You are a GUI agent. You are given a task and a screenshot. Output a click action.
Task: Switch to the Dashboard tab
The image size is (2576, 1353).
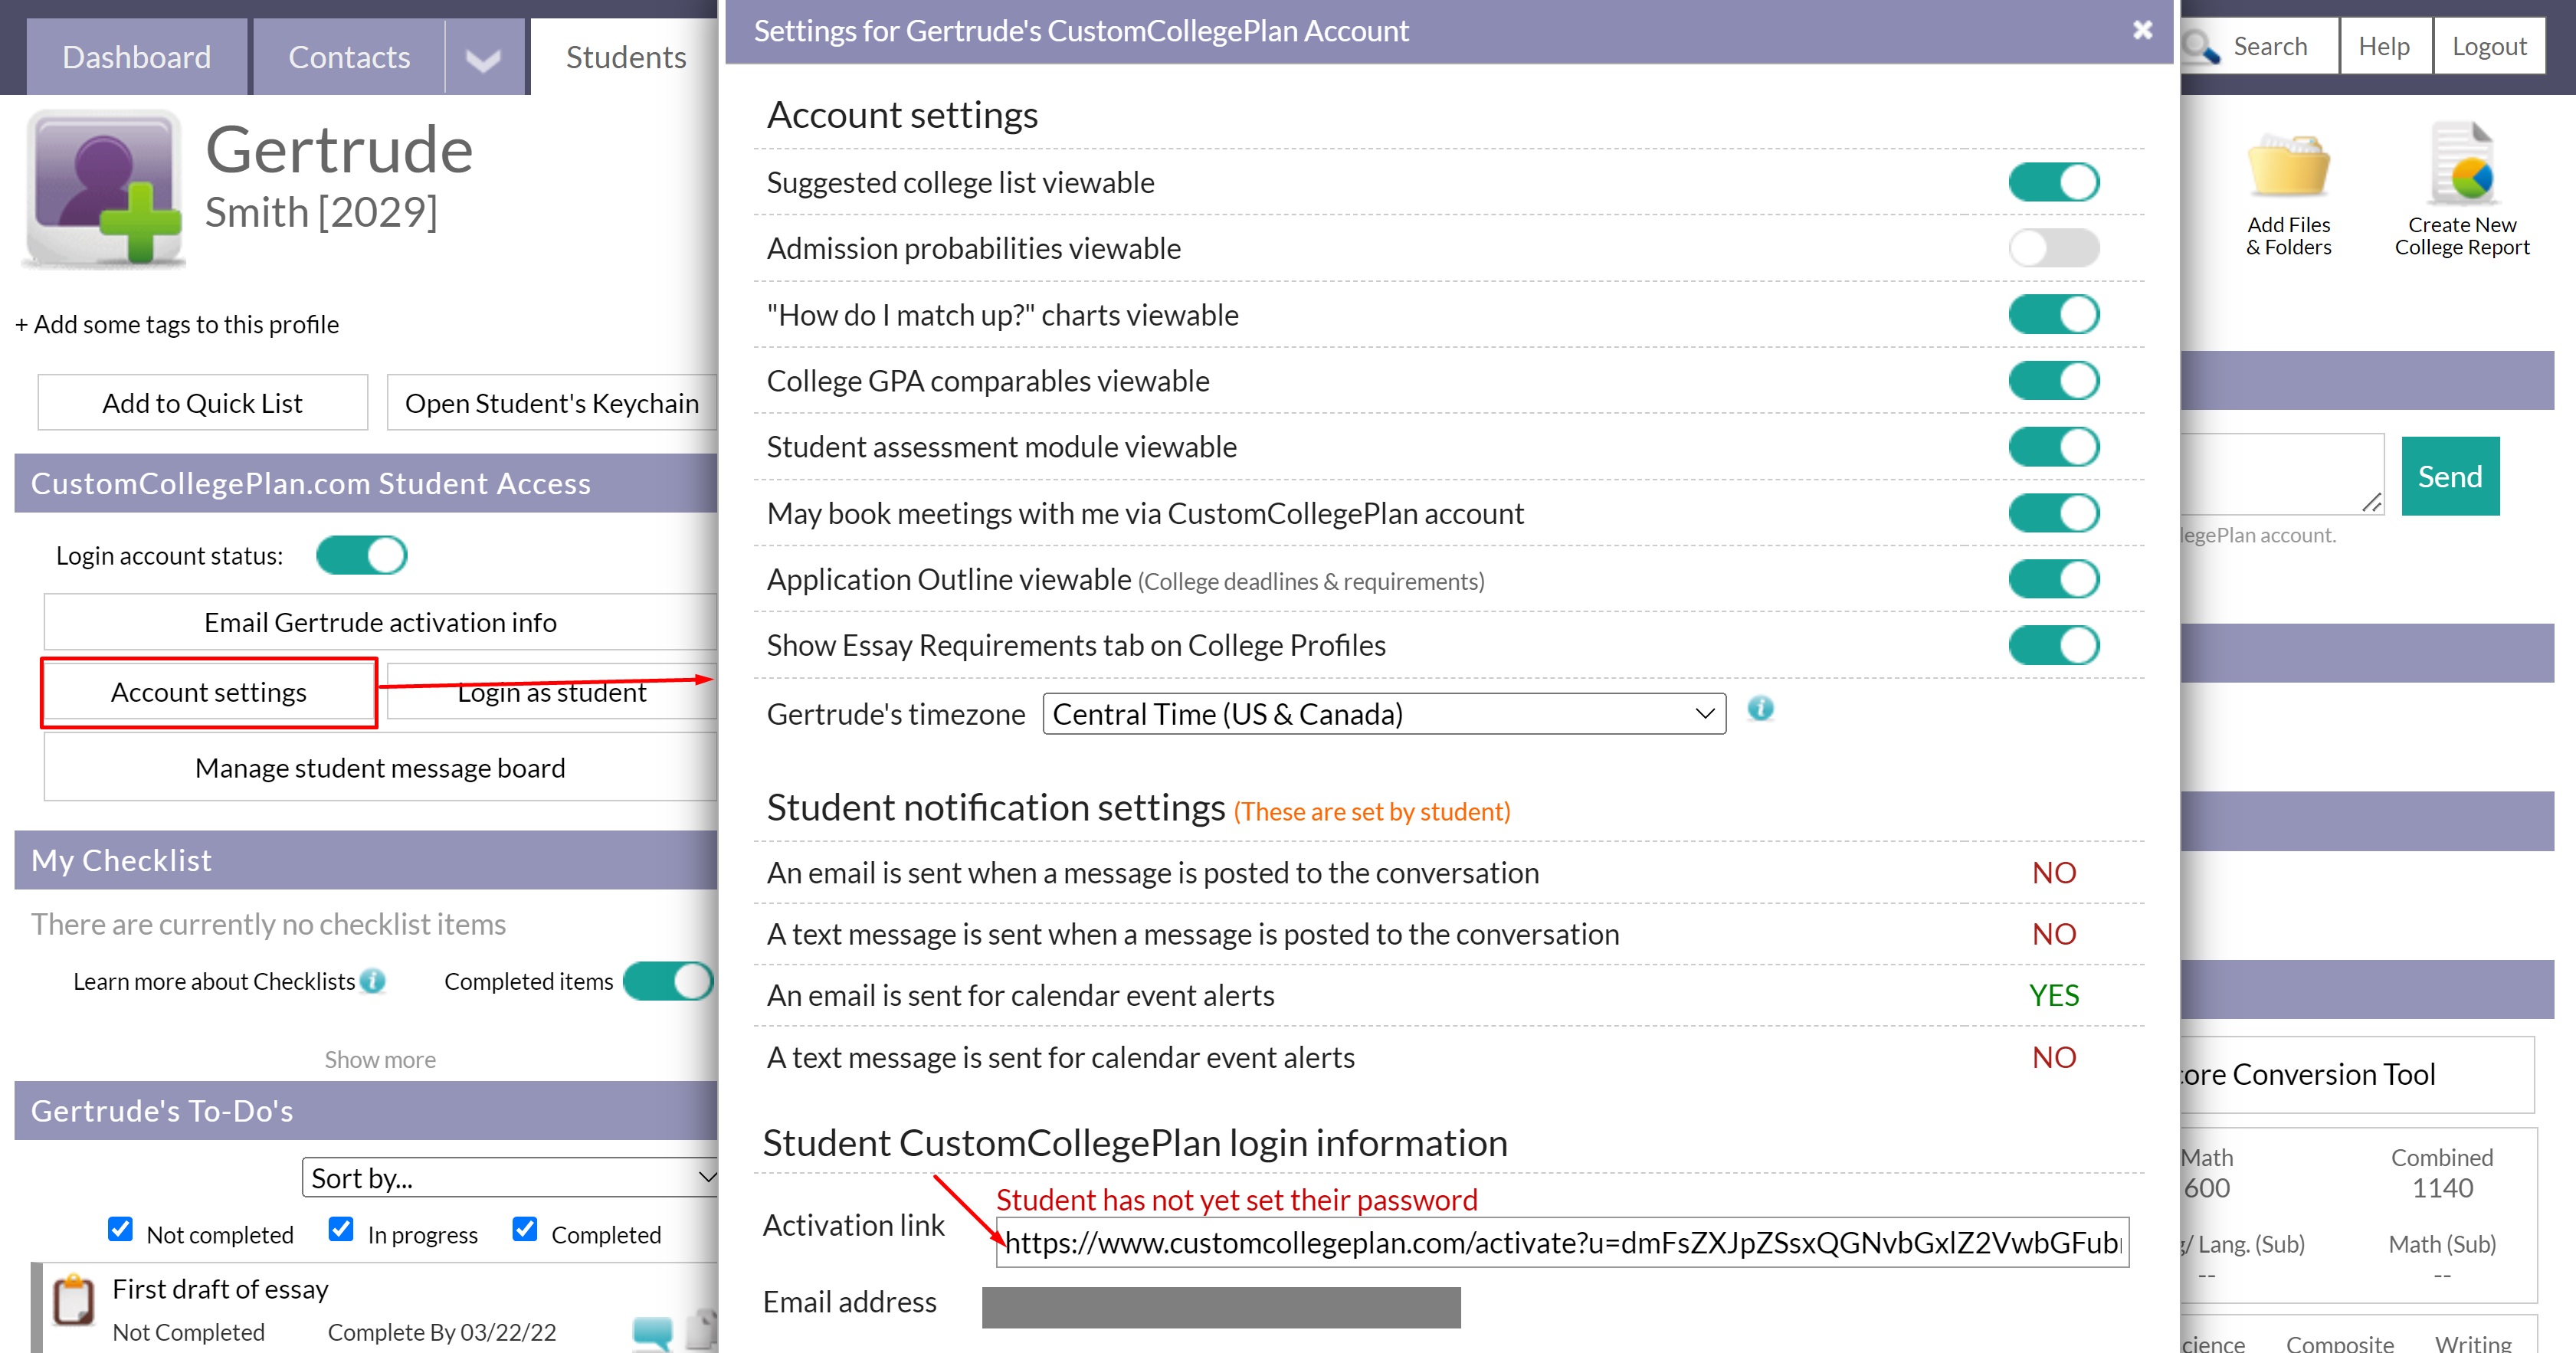click(137, 57)
